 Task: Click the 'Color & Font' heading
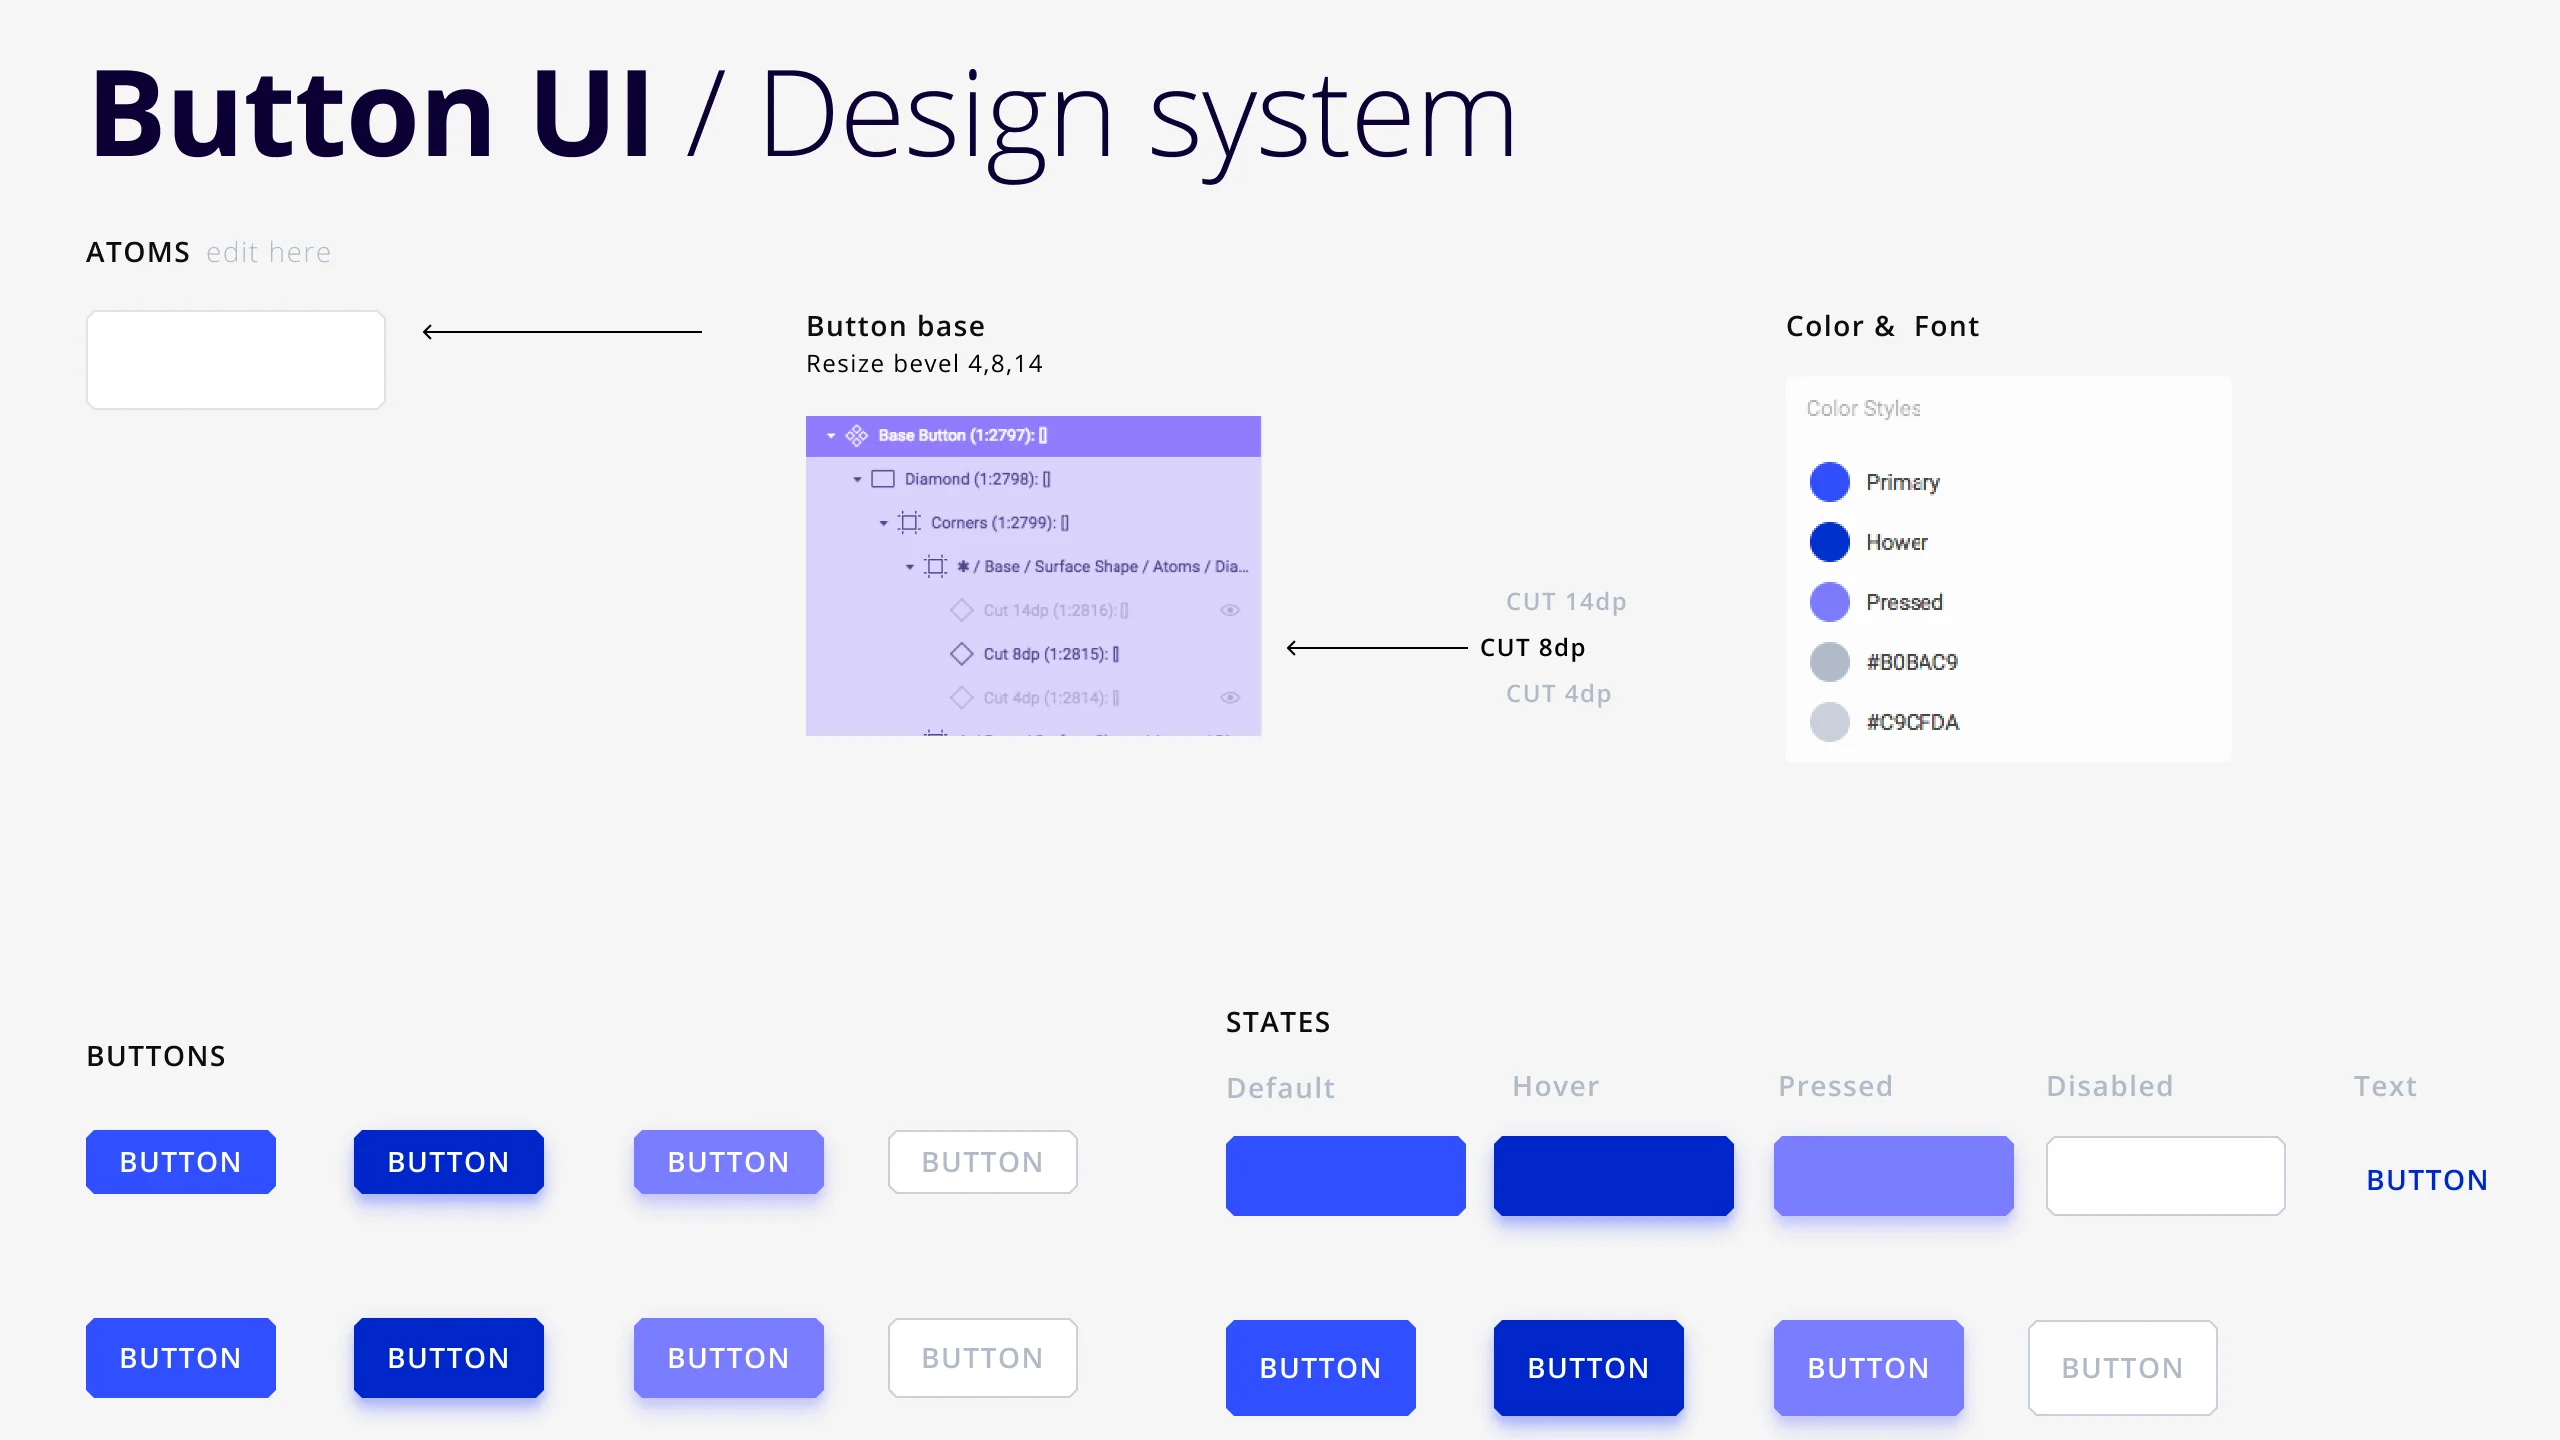point(1883,326)
